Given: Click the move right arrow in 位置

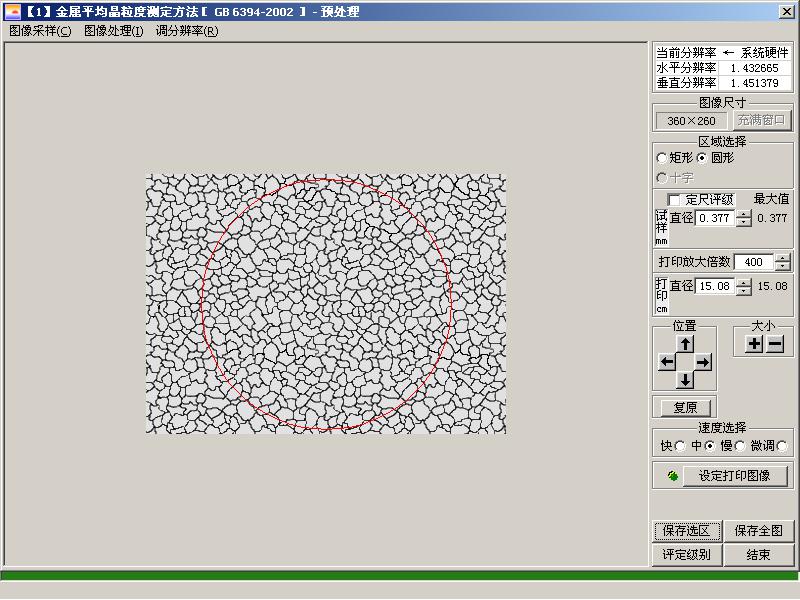Looking at the screenshot, I should [704, 362].
